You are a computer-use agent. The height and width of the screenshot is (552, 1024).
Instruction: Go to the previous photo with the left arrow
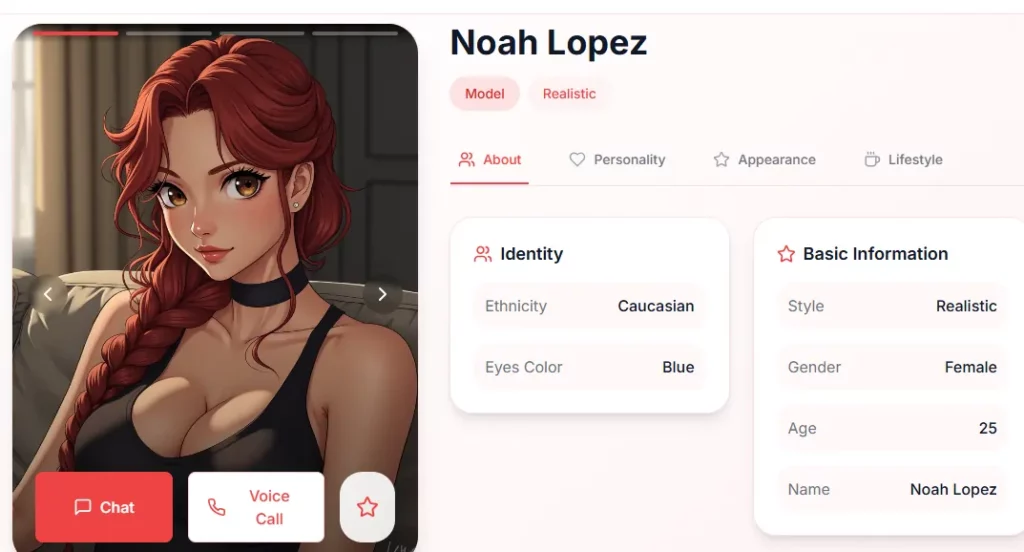coord(48,295)
